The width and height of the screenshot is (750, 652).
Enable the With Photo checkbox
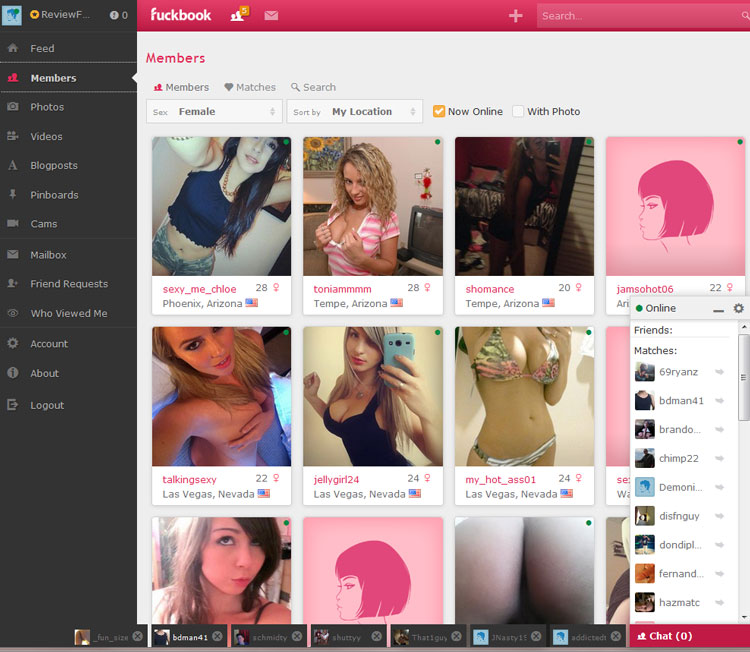(x=518, y=111)
